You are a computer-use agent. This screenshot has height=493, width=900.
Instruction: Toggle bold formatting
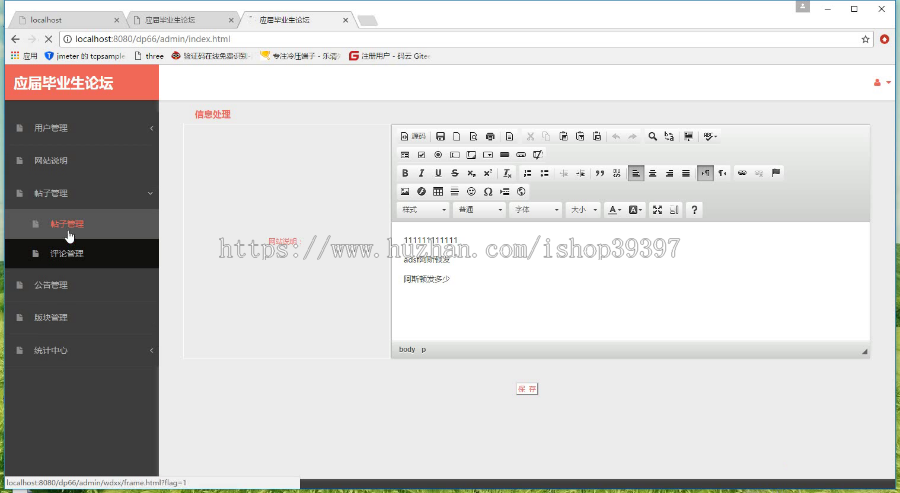pos(405,173)
